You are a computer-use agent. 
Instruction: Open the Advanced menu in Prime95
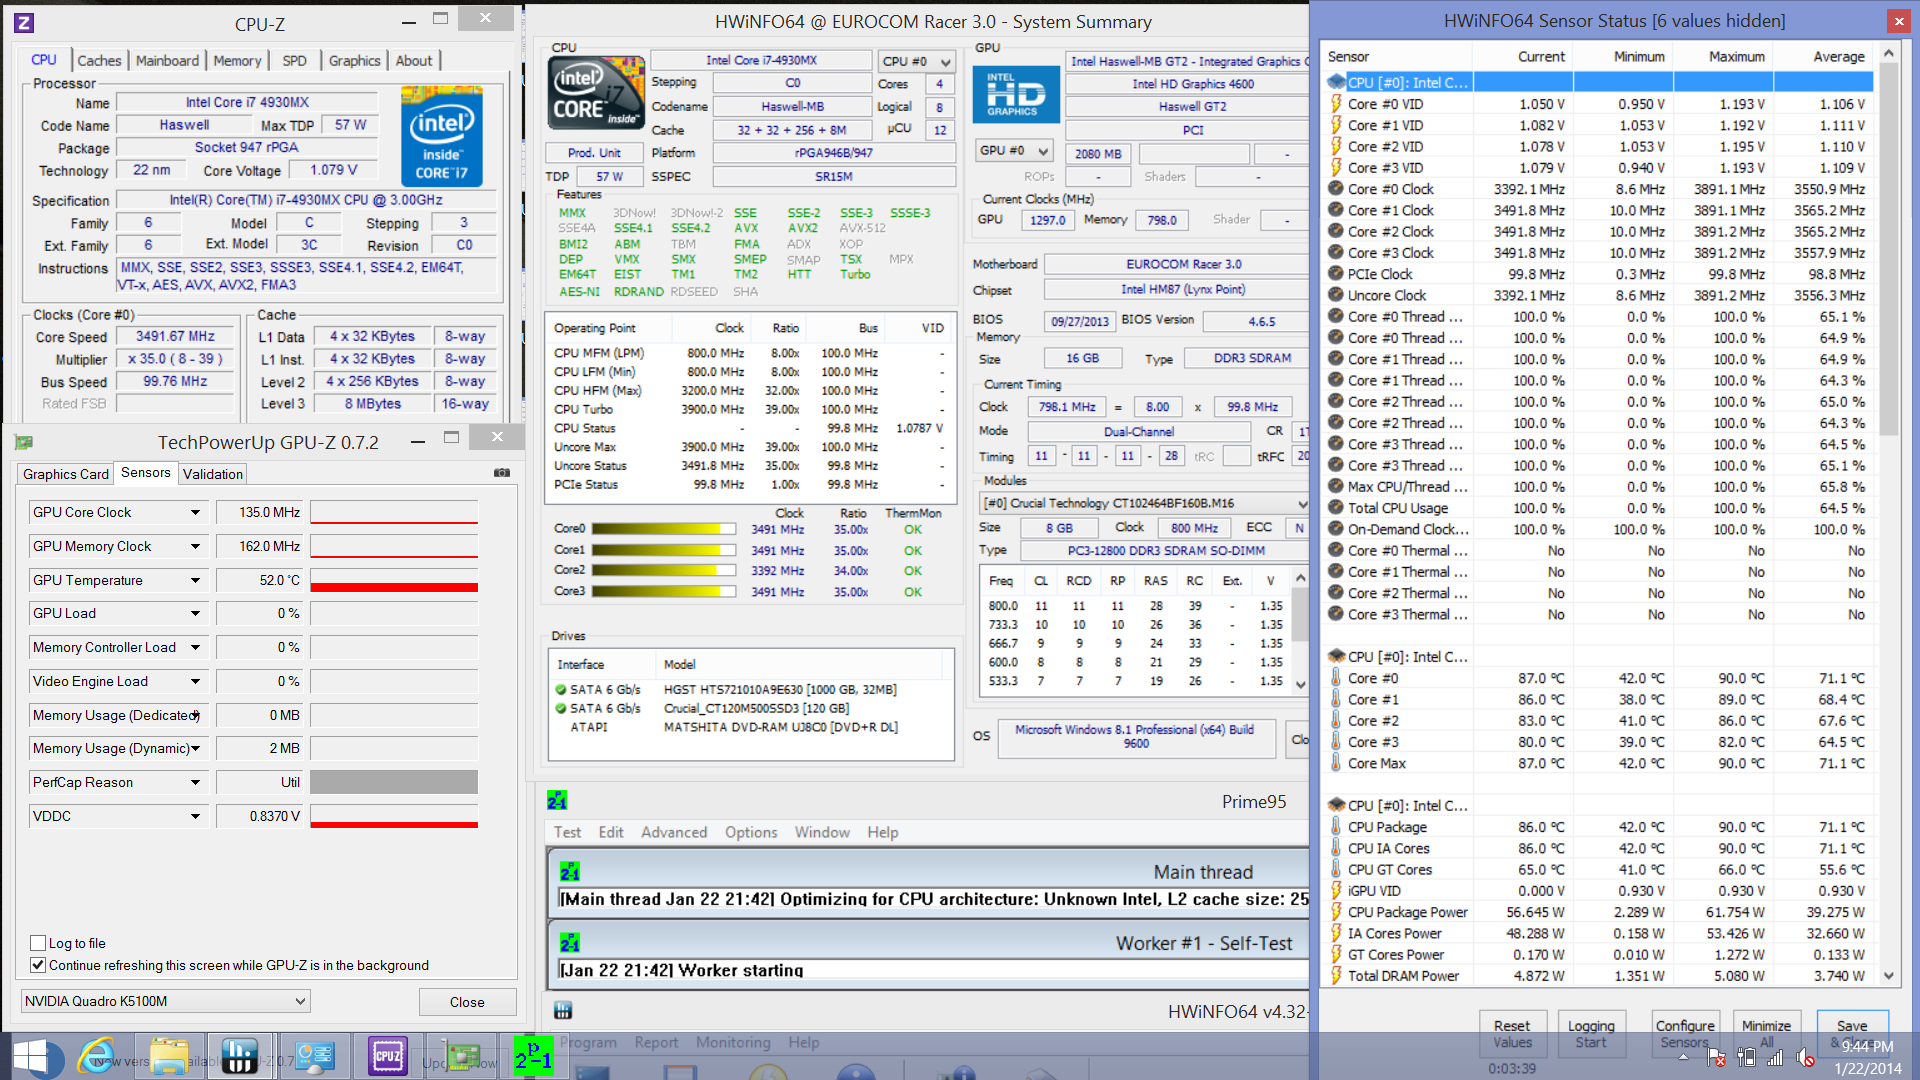pyautogui.click(x=674, y=832)
